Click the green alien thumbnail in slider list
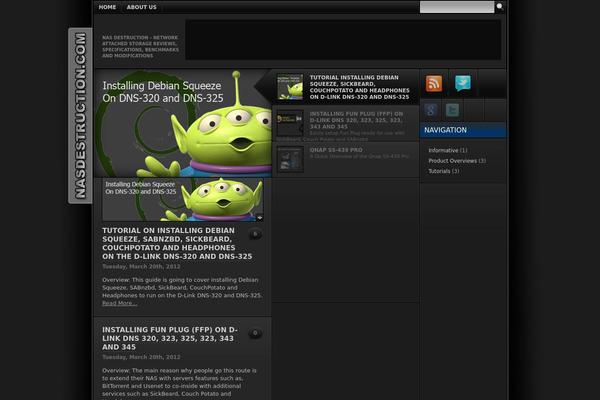The width and height of the screenshot is (600, 400). coord(290,87)
